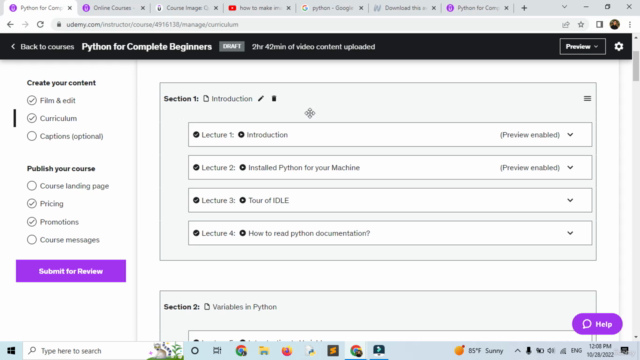Select Captions (optional) step
The image size is (640, 360).
click(65, 136)
